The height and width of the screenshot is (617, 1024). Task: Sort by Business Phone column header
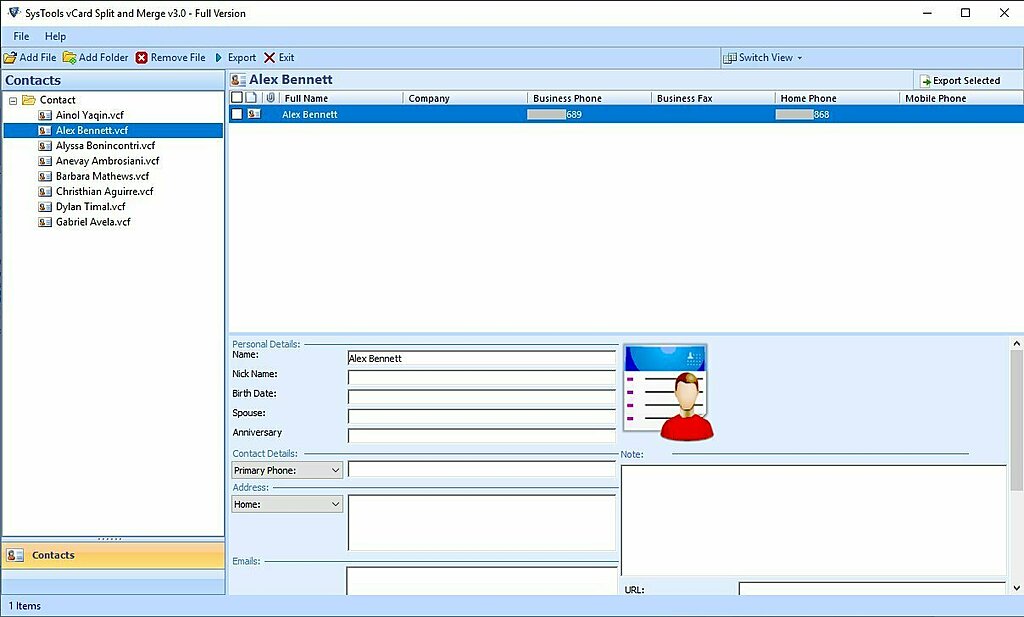[589, 98]
